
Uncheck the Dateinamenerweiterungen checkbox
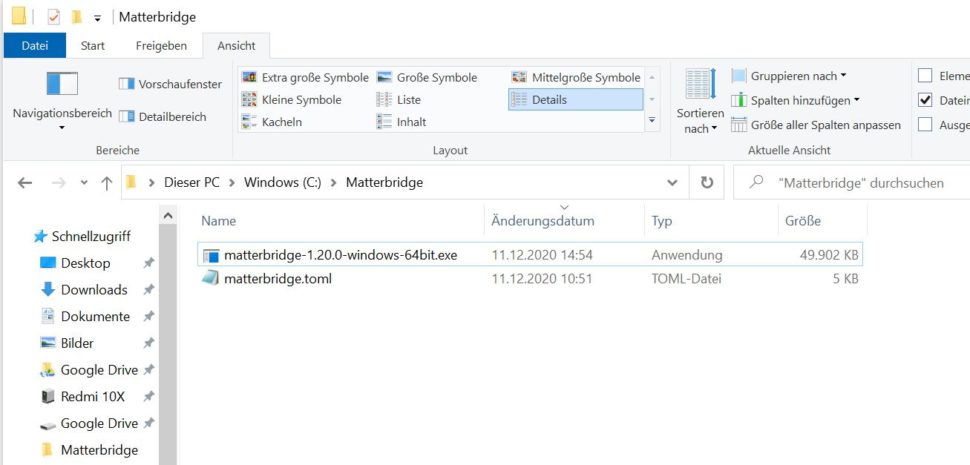coord(925,100)
